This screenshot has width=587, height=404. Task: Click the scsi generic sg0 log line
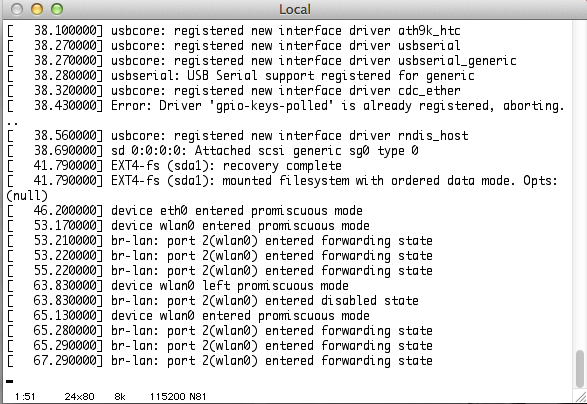(x=213, y=151)
